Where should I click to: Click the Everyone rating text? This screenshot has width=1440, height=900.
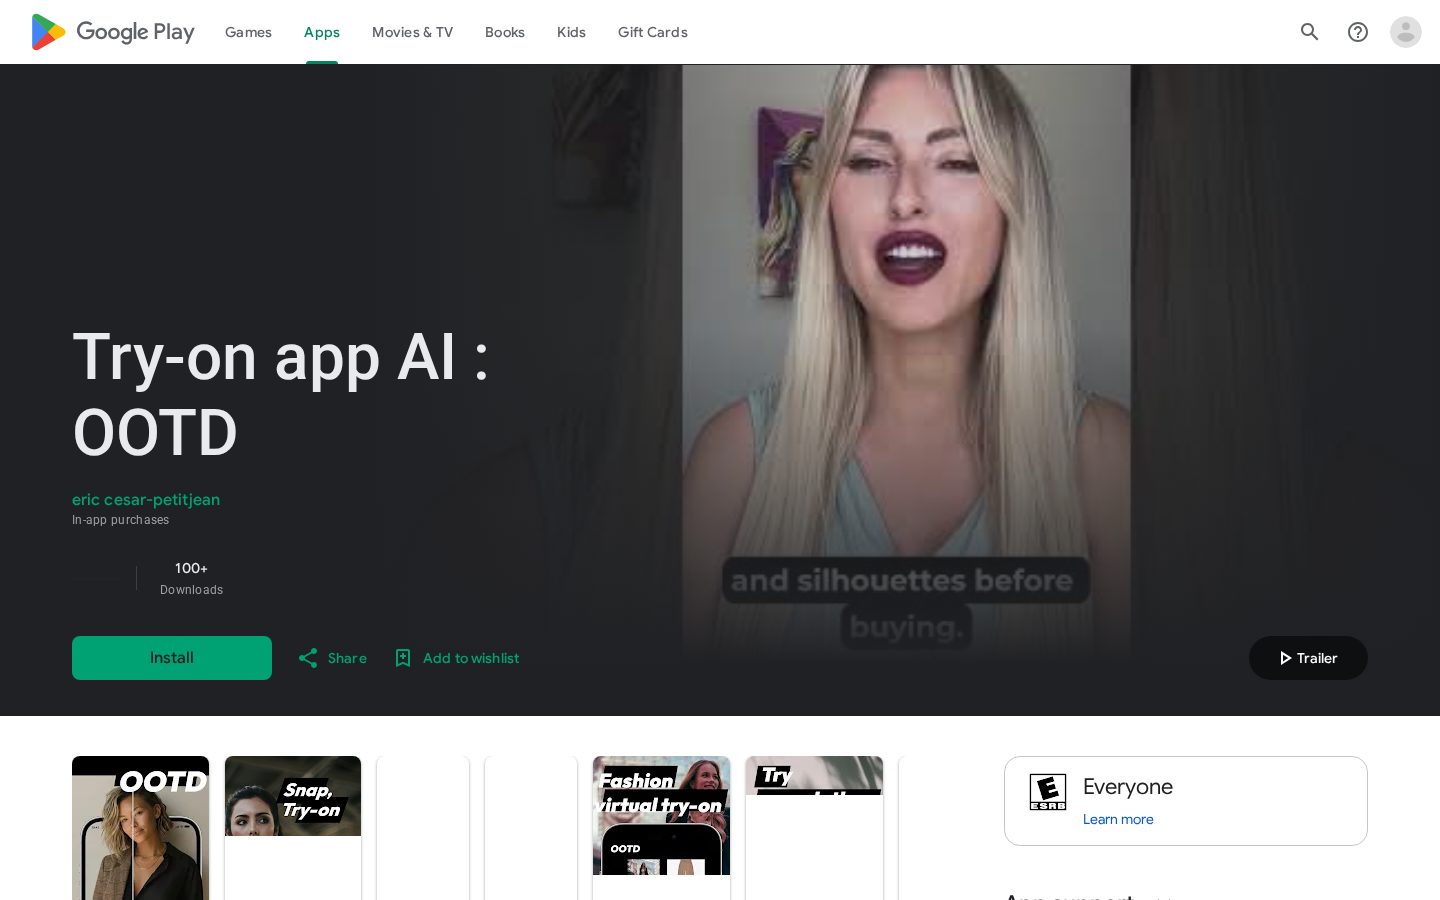point(1128,787)
